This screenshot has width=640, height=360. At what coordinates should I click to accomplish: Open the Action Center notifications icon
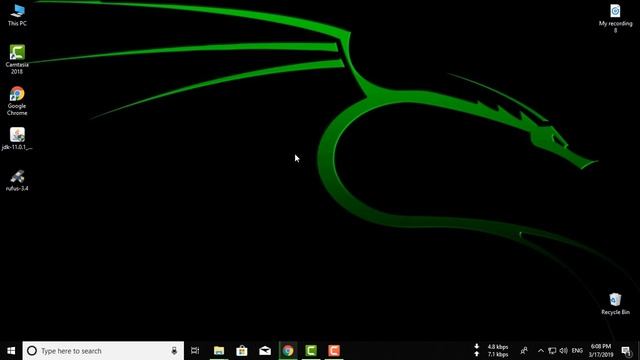pos(626,351)
